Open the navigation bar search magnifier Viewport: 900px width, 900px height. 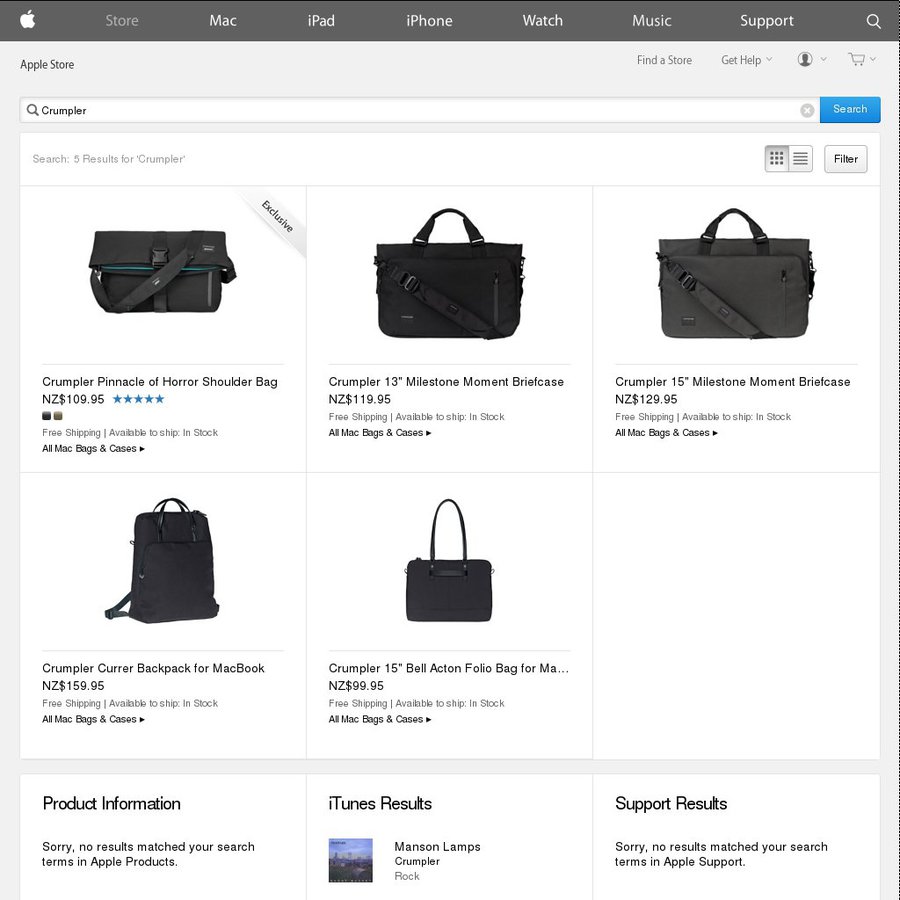point(873,21)
